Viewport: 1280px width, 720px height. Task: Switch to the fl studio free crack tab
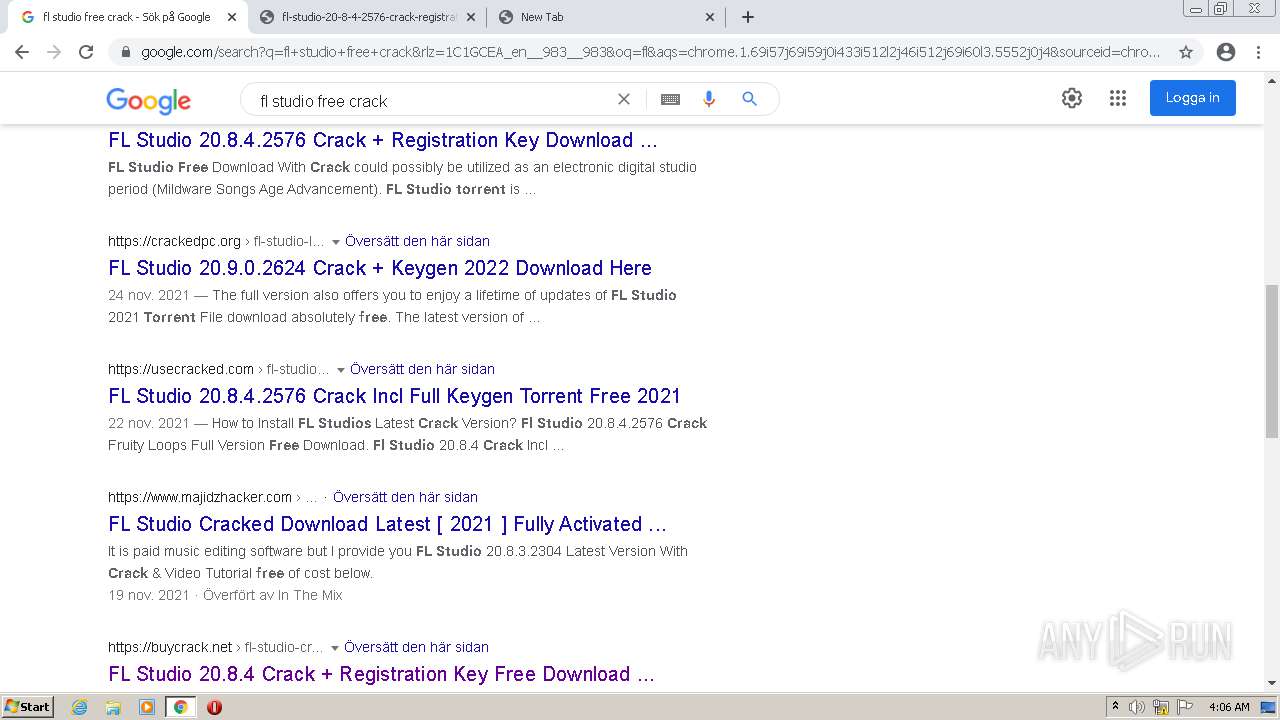tap(126, 17)
